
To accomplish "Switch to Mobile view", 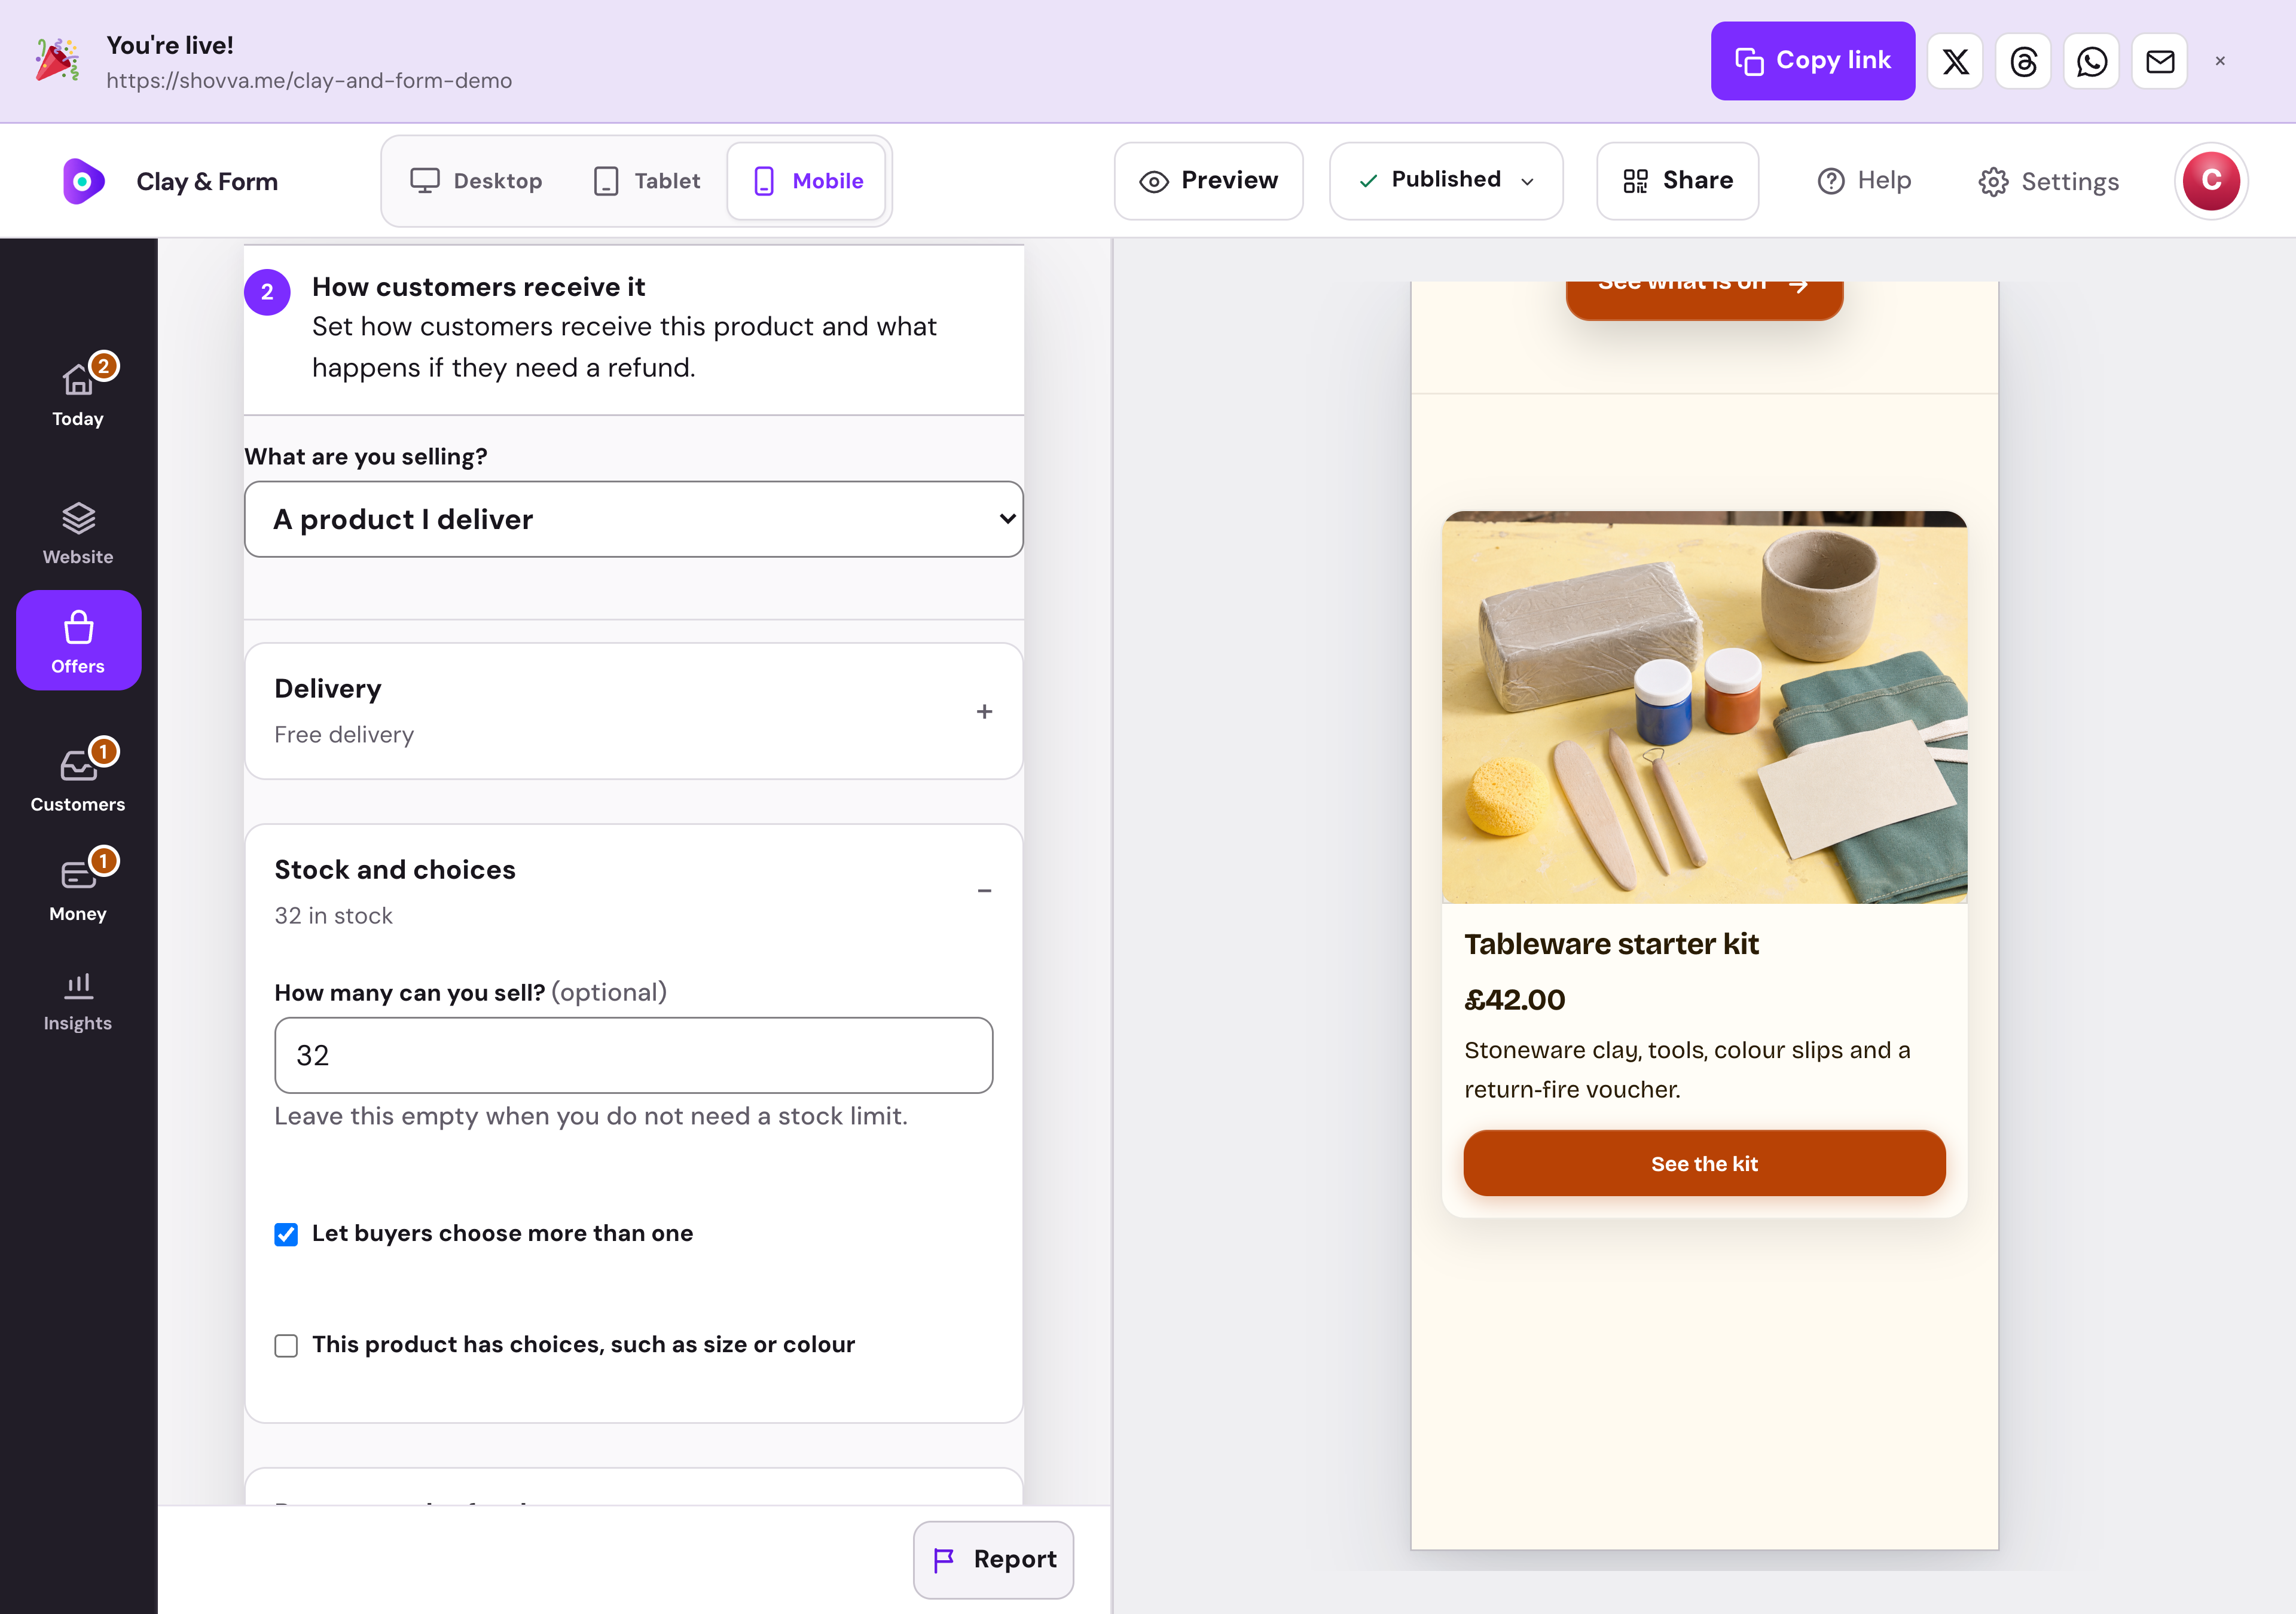I will pyautogui.click(x=807, y=181).
